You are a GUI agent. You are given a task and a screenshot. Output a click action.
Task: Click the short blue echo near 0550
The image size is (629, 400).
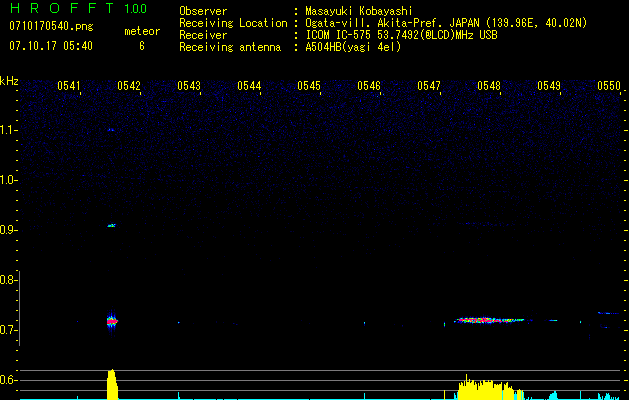608,313
